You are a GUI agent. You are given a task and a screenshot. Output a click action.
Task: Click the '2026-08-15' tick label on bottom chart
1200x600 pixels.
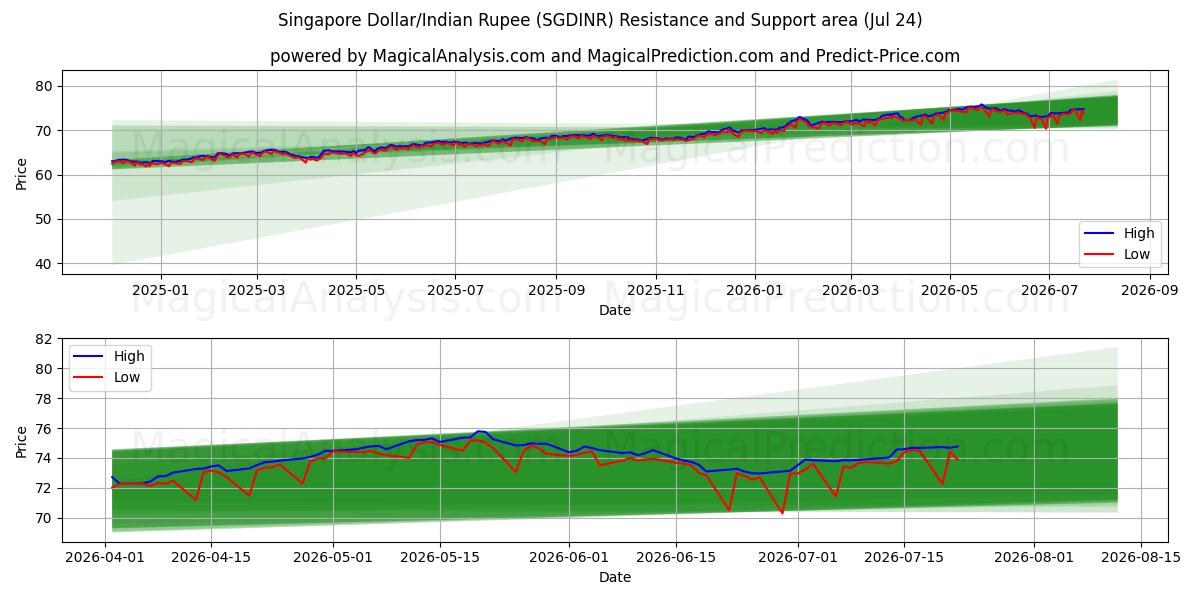(1140, 557)
